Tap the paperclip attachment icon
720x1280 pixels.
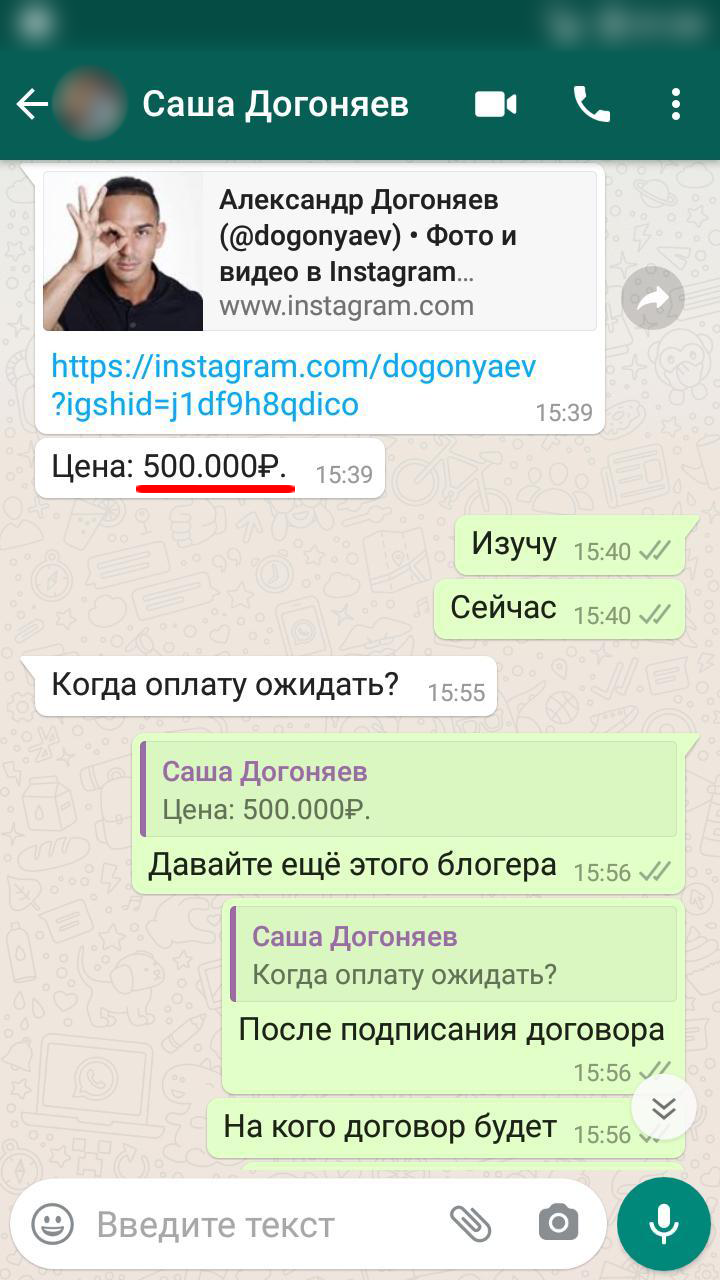(470, 1224)
